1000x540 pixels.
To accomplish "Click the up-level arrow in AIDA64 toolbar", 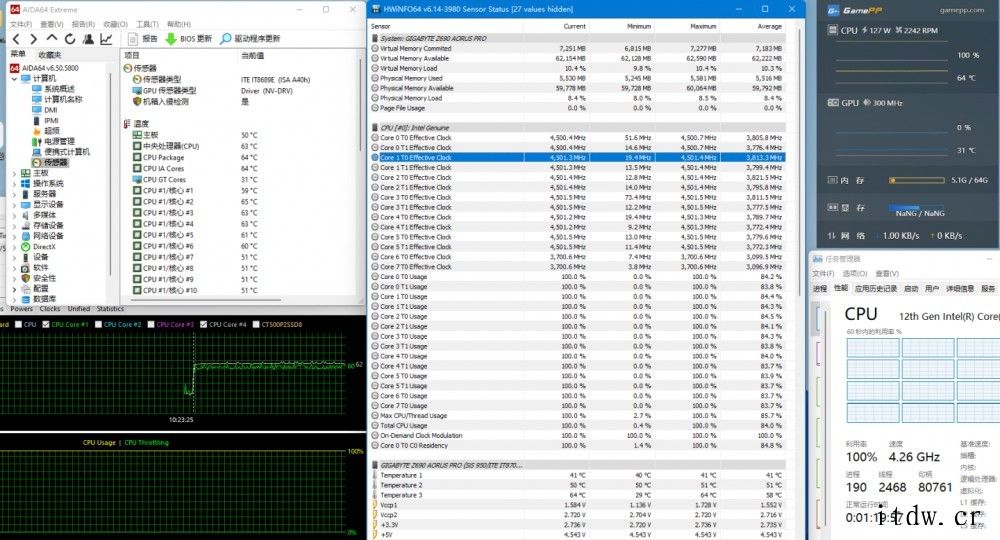I will coord(52,38).
